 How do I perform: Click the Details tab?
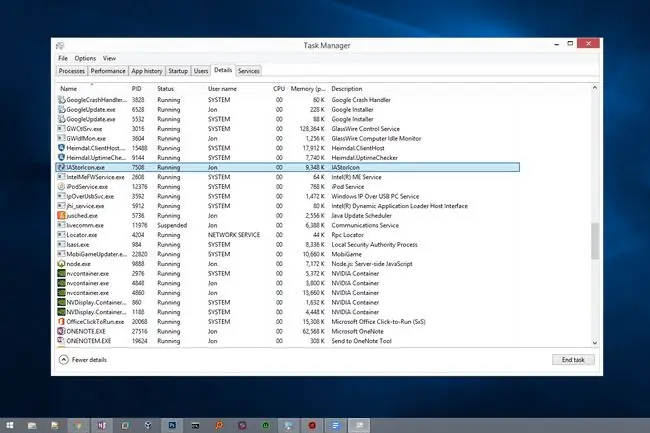tap(223, 70)
